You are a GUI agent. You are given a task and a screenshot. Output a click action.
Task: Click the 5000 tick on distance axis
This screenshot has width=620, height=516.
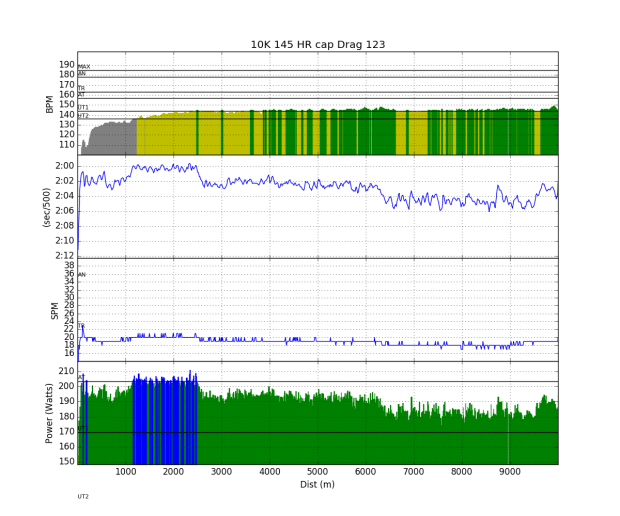(317, 472)
